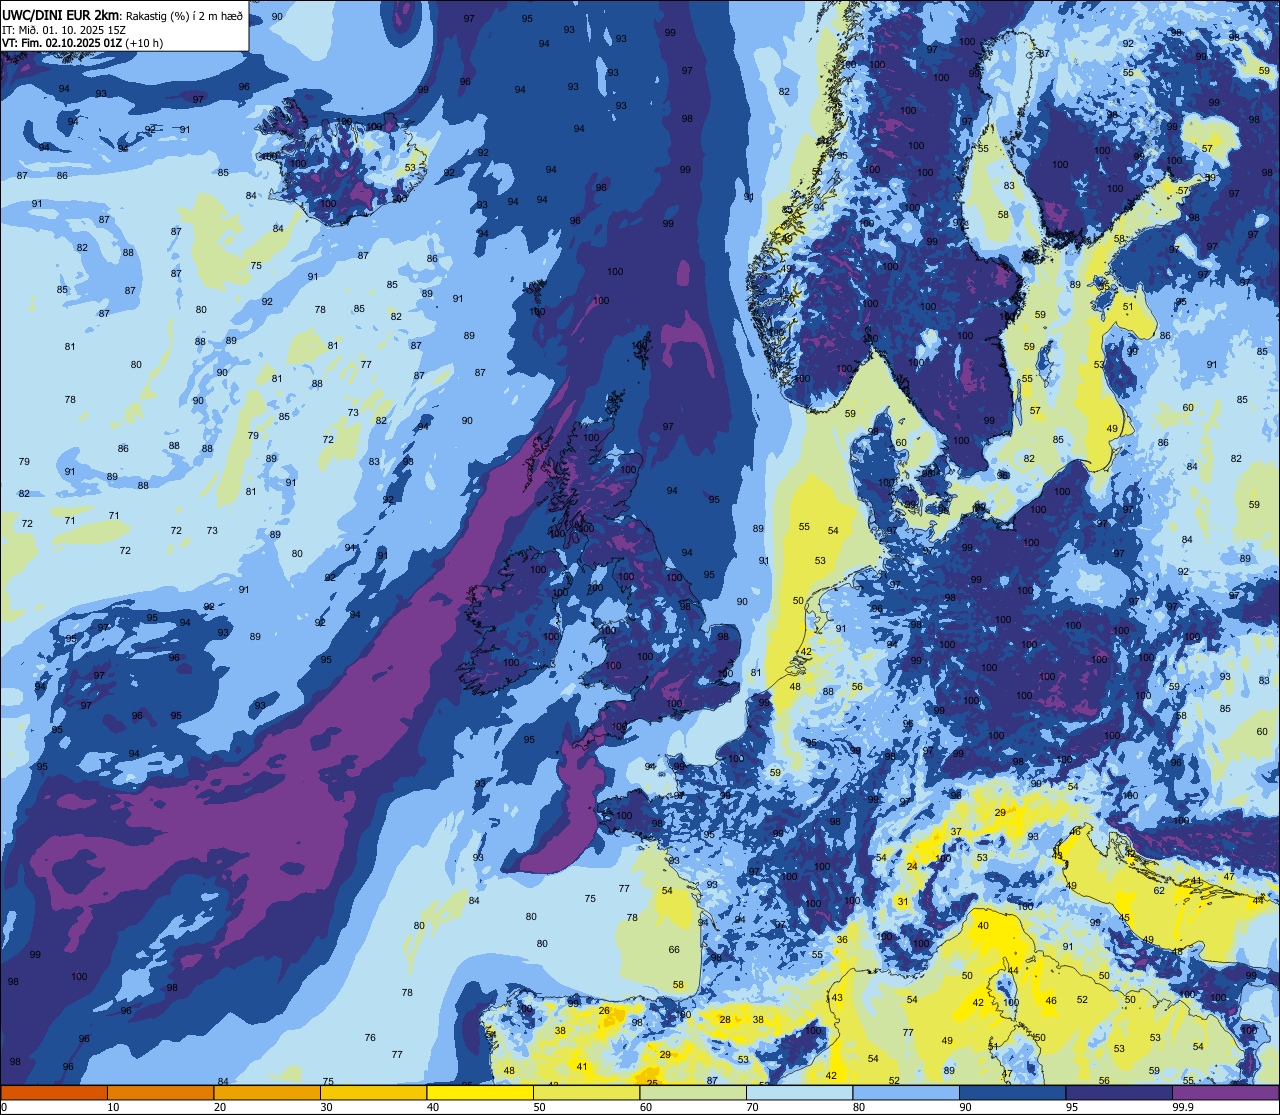Select the 10–20% orange legend color block
The height and width of the screenshot is (1115, 1280).
[160, 1092]
